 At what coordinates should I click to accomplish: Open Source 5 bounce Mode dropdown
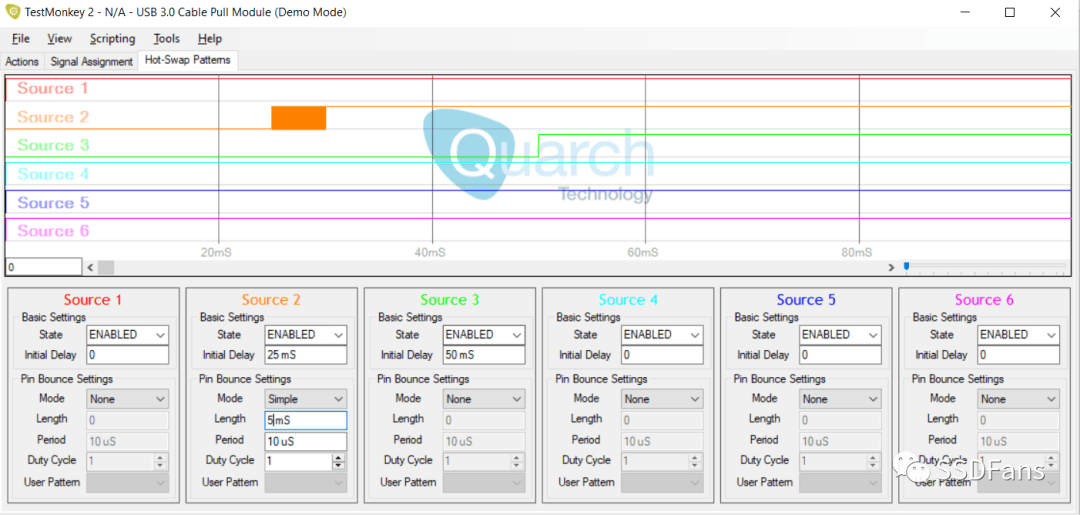(x=840, y=399)
